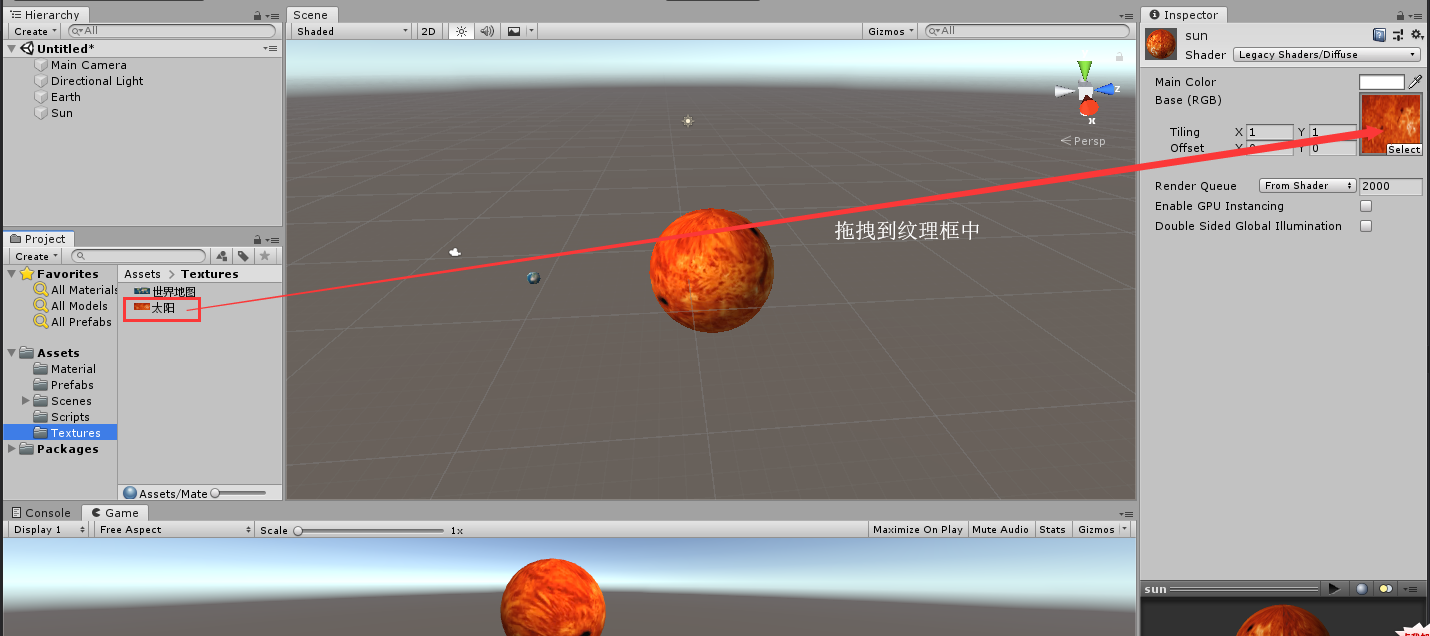
Task: Check Double Sided Global Illumination
Action: tap(1365, 226)
